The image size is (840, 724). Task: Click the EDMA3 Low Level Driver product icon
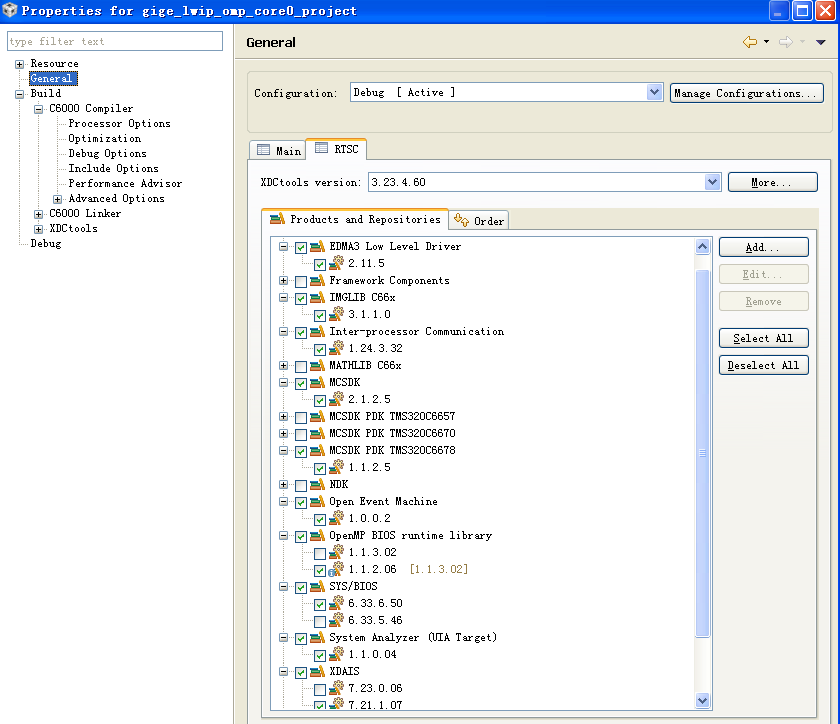318,247
